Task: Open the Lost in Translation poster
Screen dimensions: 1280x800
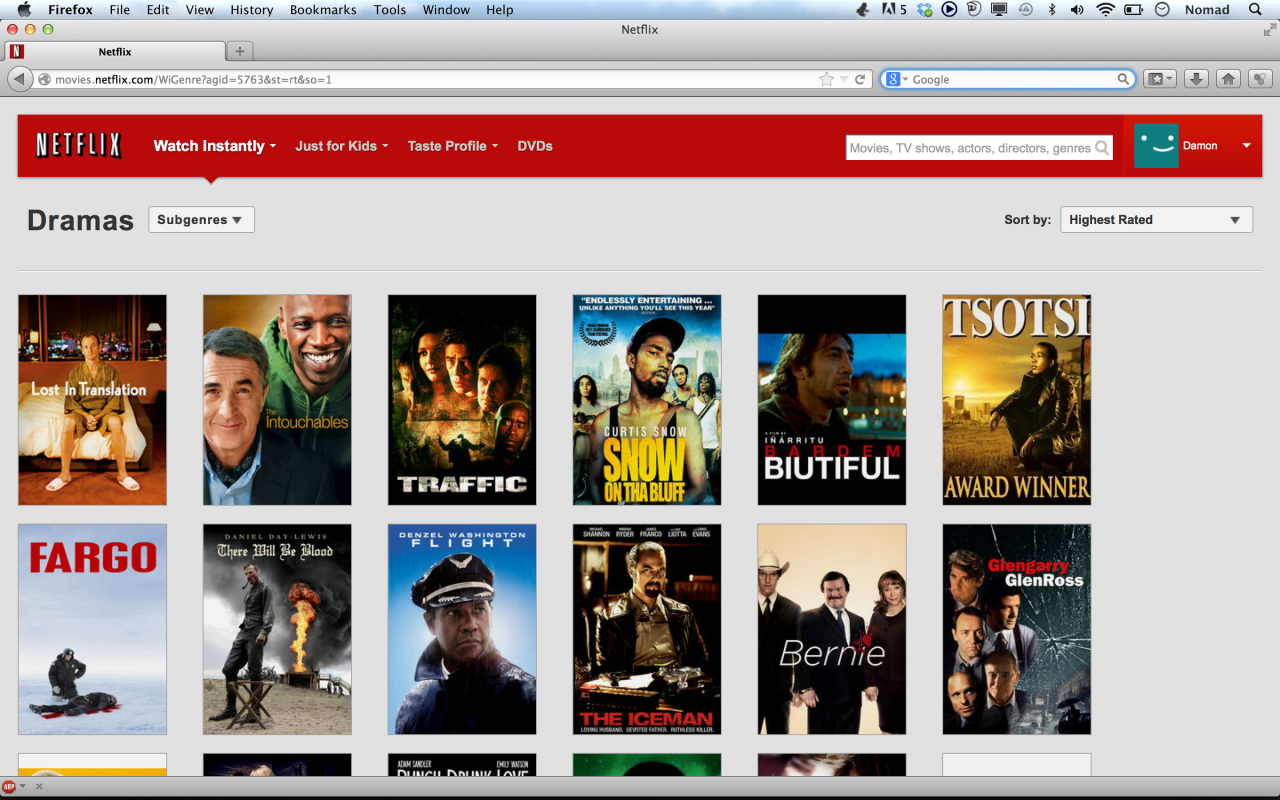Action: 92,400
